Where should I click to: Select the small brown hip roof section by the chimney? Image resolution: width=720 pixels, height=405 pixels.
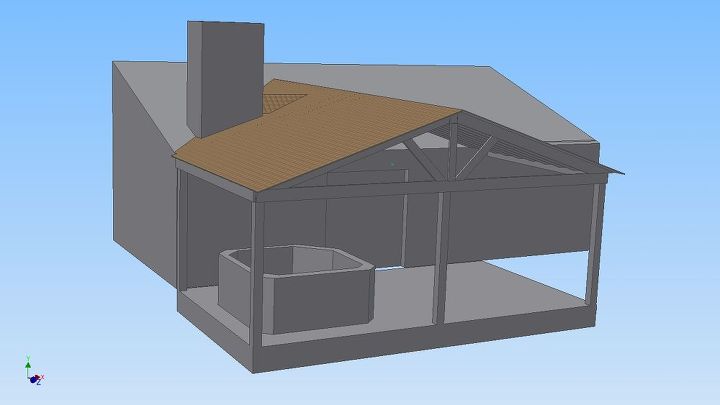[283, 98]
